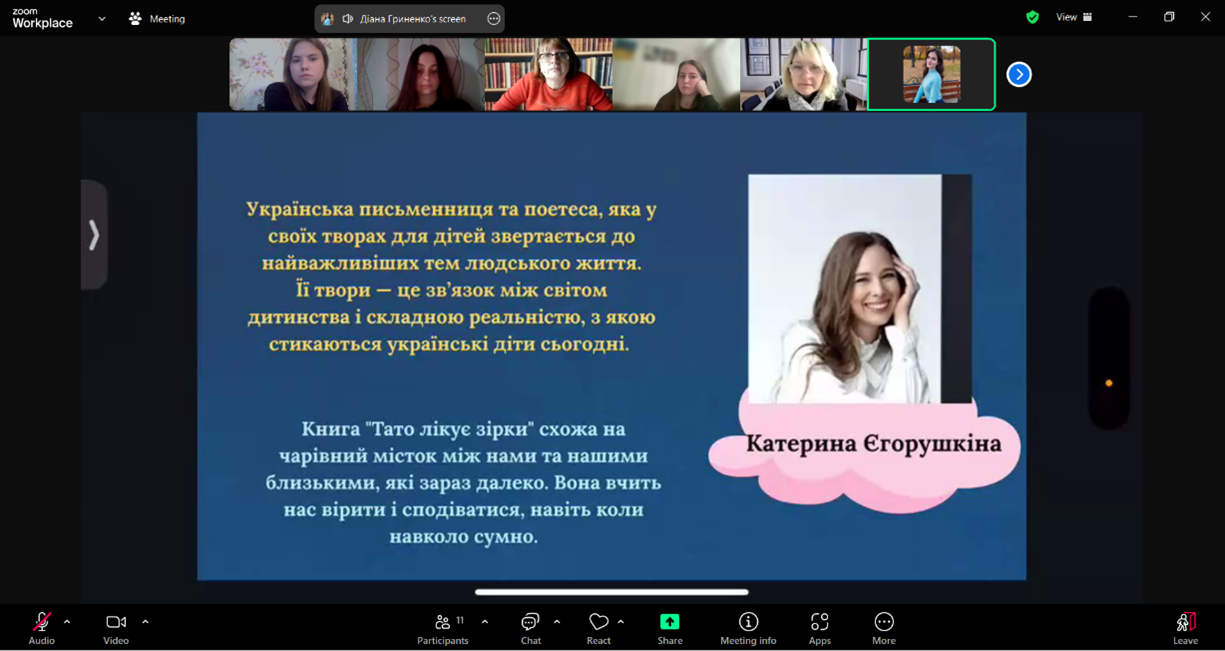Click the green encryption shield icon

point(1032,17)
